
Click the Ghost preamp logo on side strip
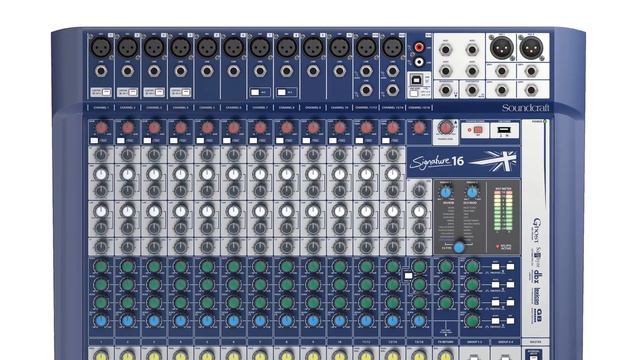point(537,229)
